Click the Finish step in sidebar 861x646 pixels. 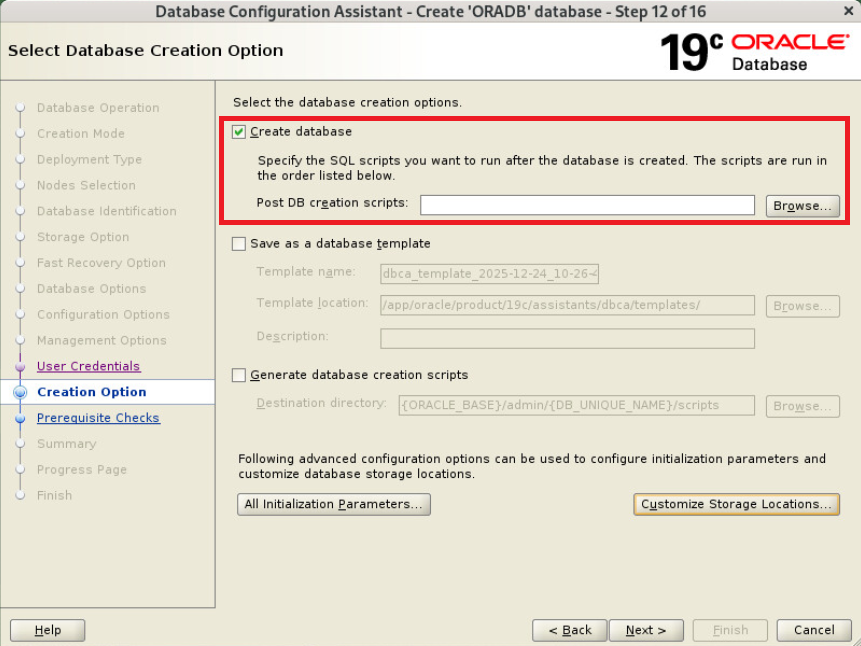pyautogui.click(x=54, y=495)
